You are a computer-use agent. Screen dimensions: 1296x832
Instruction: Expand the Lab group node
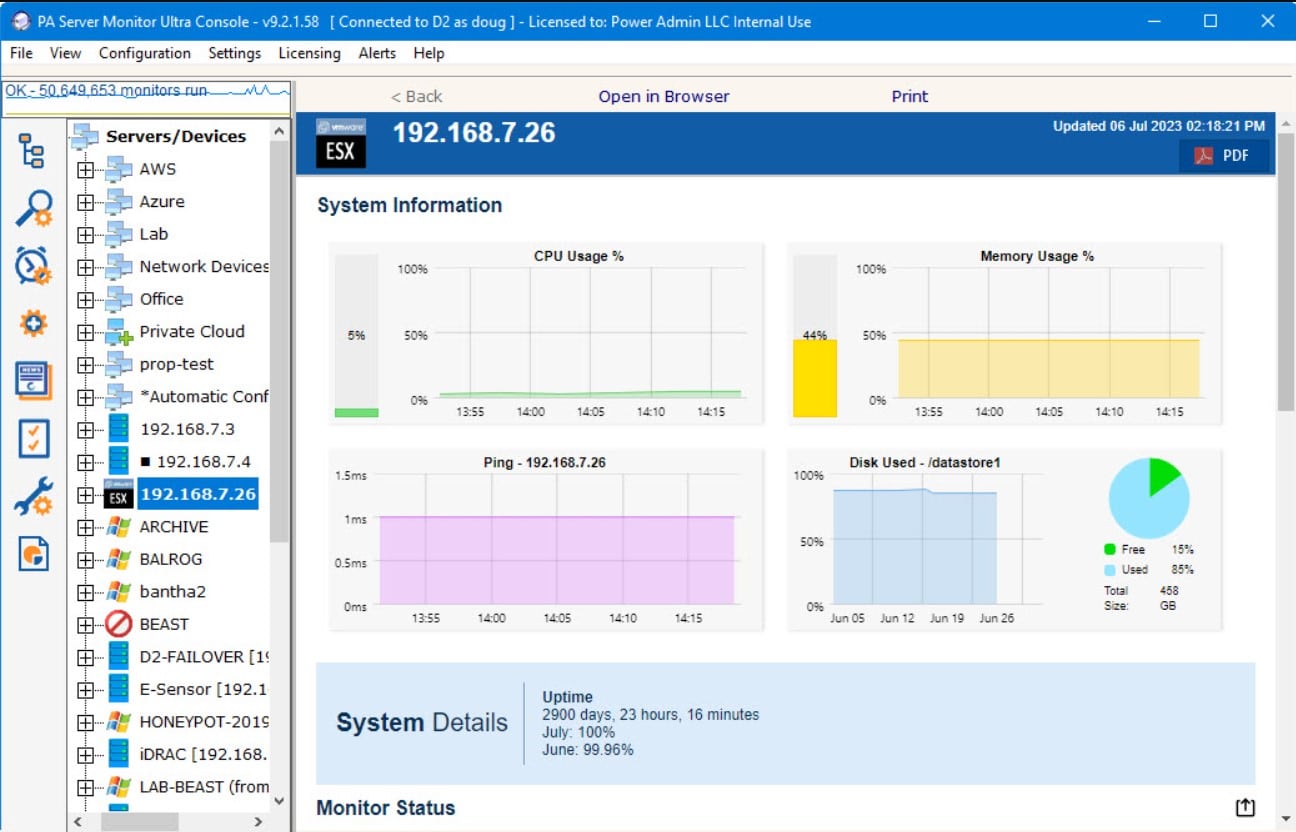[85, 235]
